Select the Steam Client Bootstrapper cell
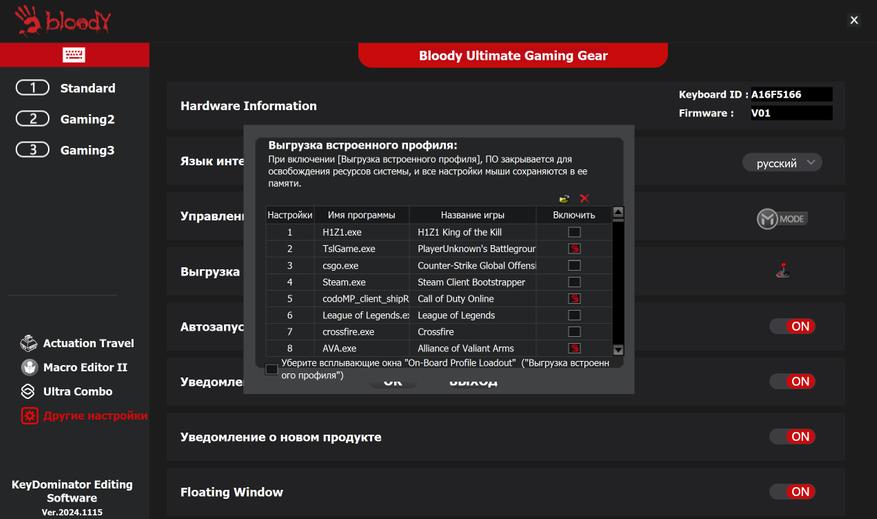 [473, 282]
